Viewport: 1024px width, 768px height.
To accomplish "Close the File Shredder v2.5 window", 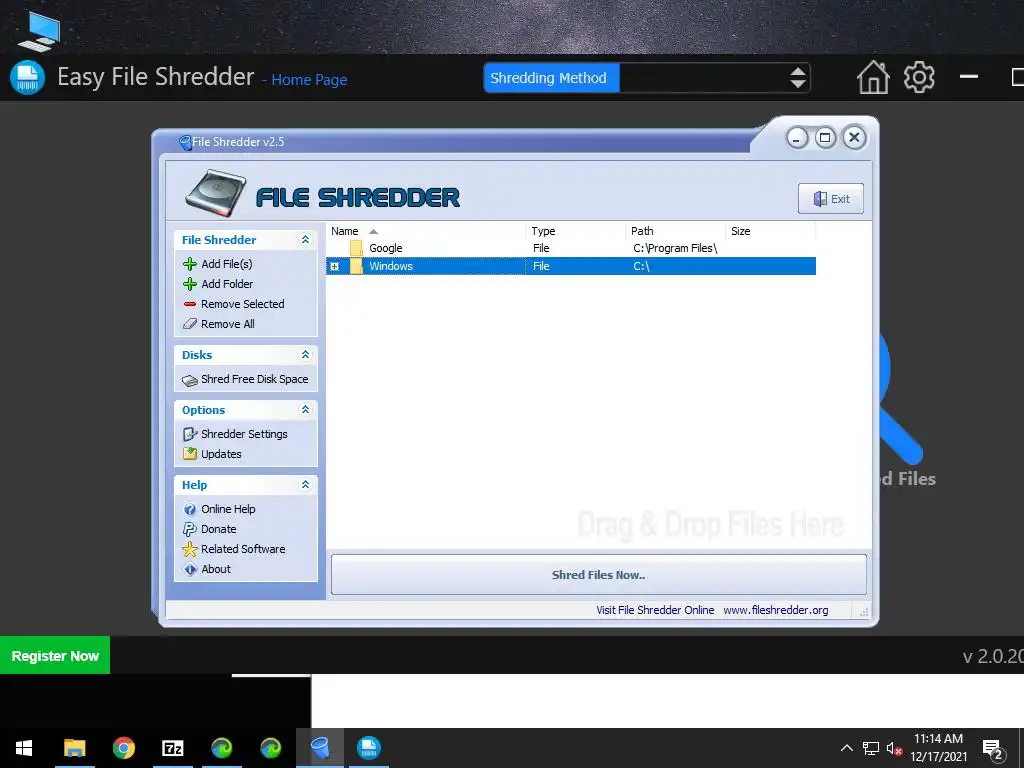I will pos(854,138).
